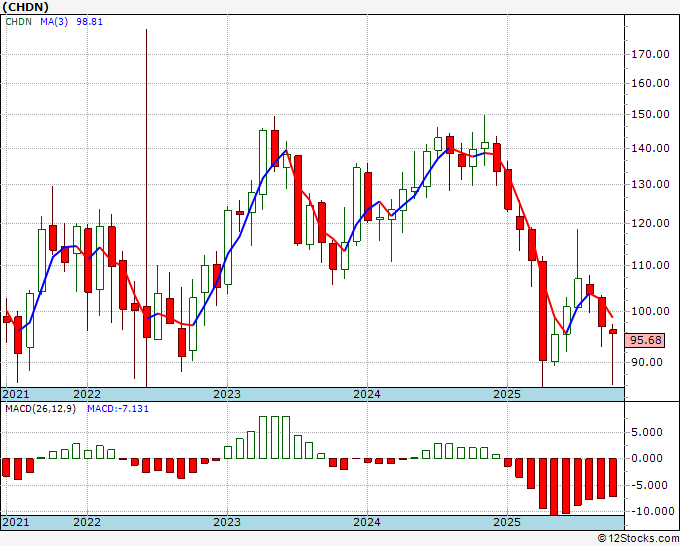Select the CHDN legend label
This screenshot has width=680, height=546.
coord(19,21)
